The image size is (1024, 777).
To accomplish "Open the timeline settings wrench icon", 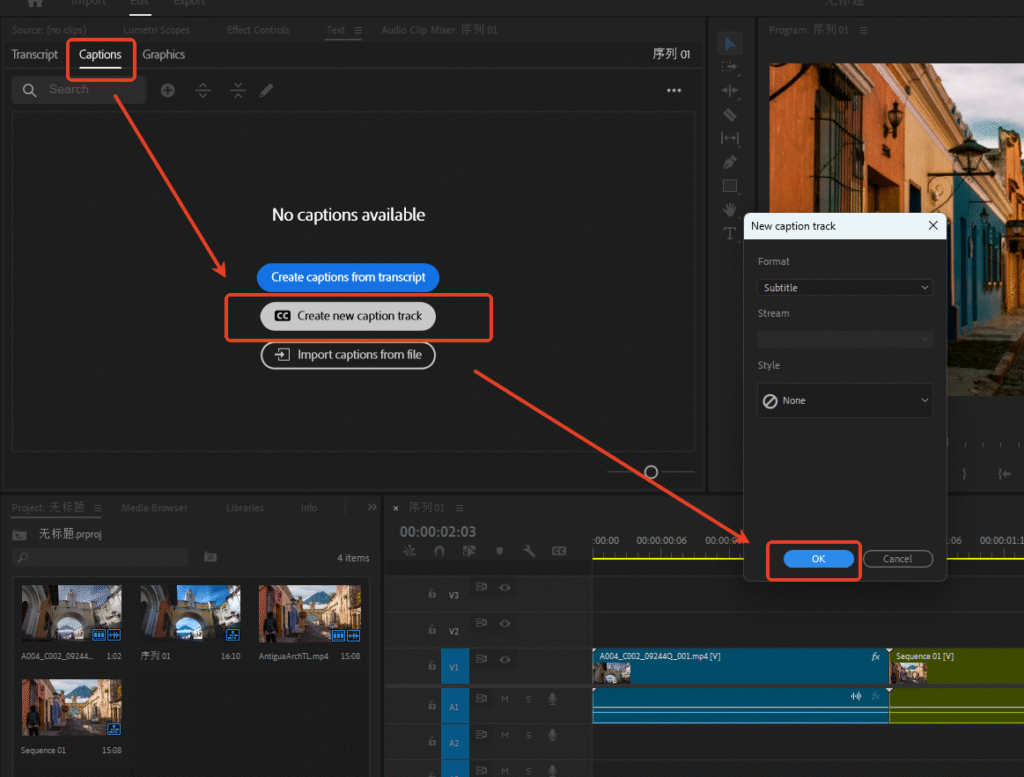I will coord(529,551).
